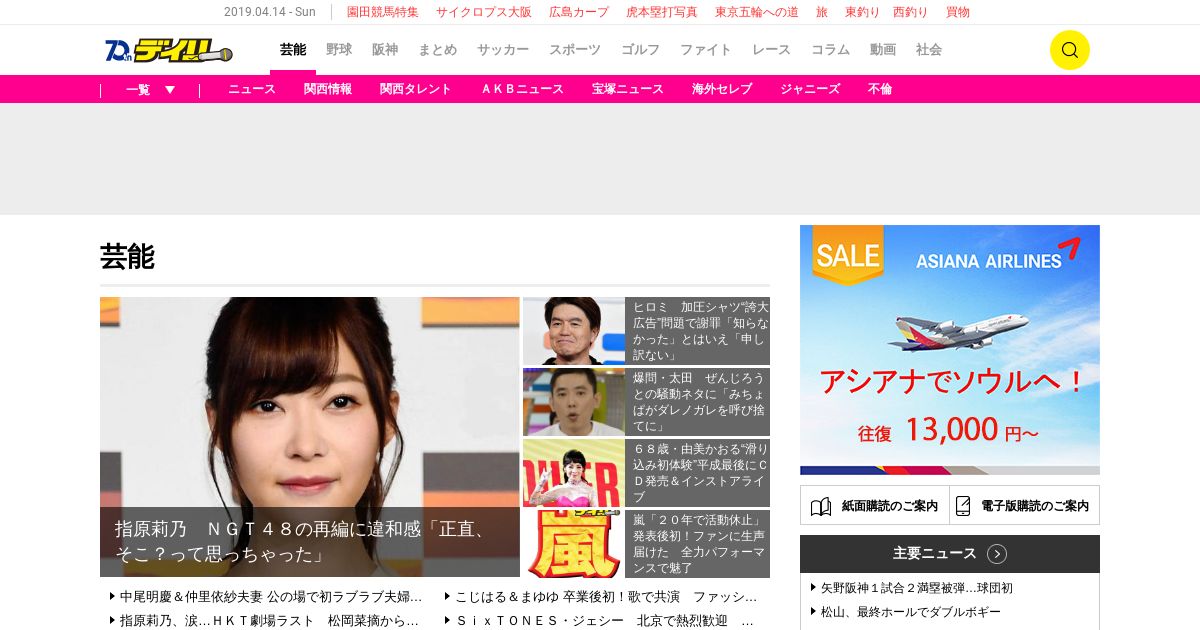Go to the サッカー tab
The image size is (1200, 630).
pyautogui.click(x=503, y=50)
